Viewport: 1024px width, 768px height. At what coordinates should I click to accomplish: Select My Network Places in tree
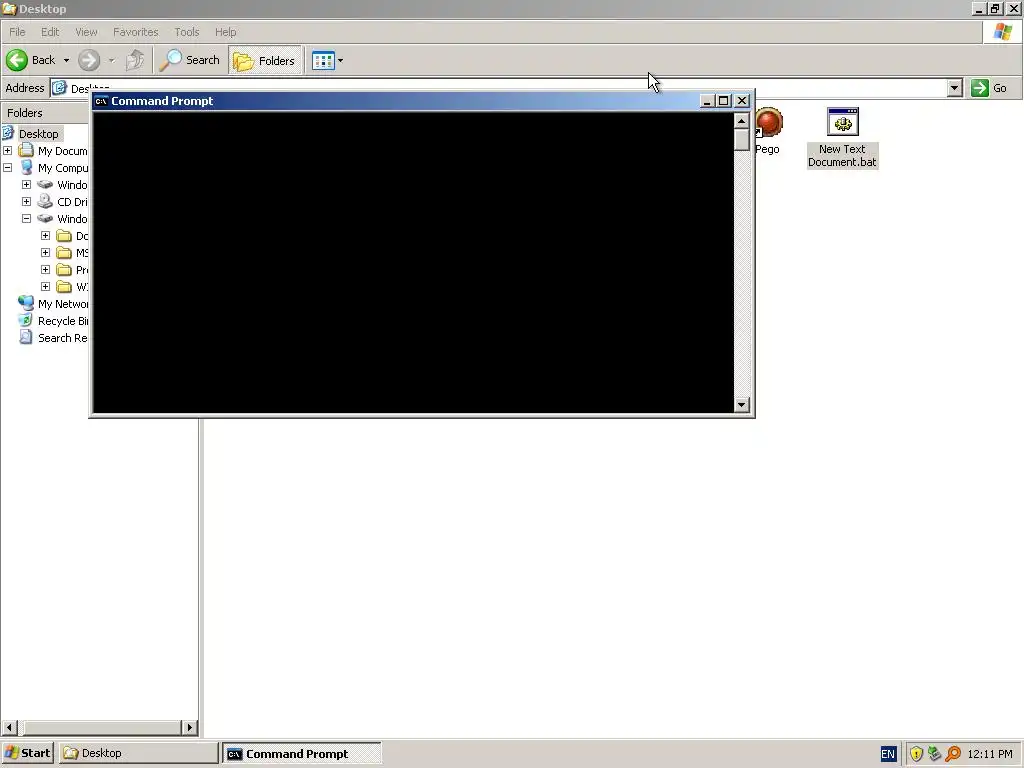(63, 304)
